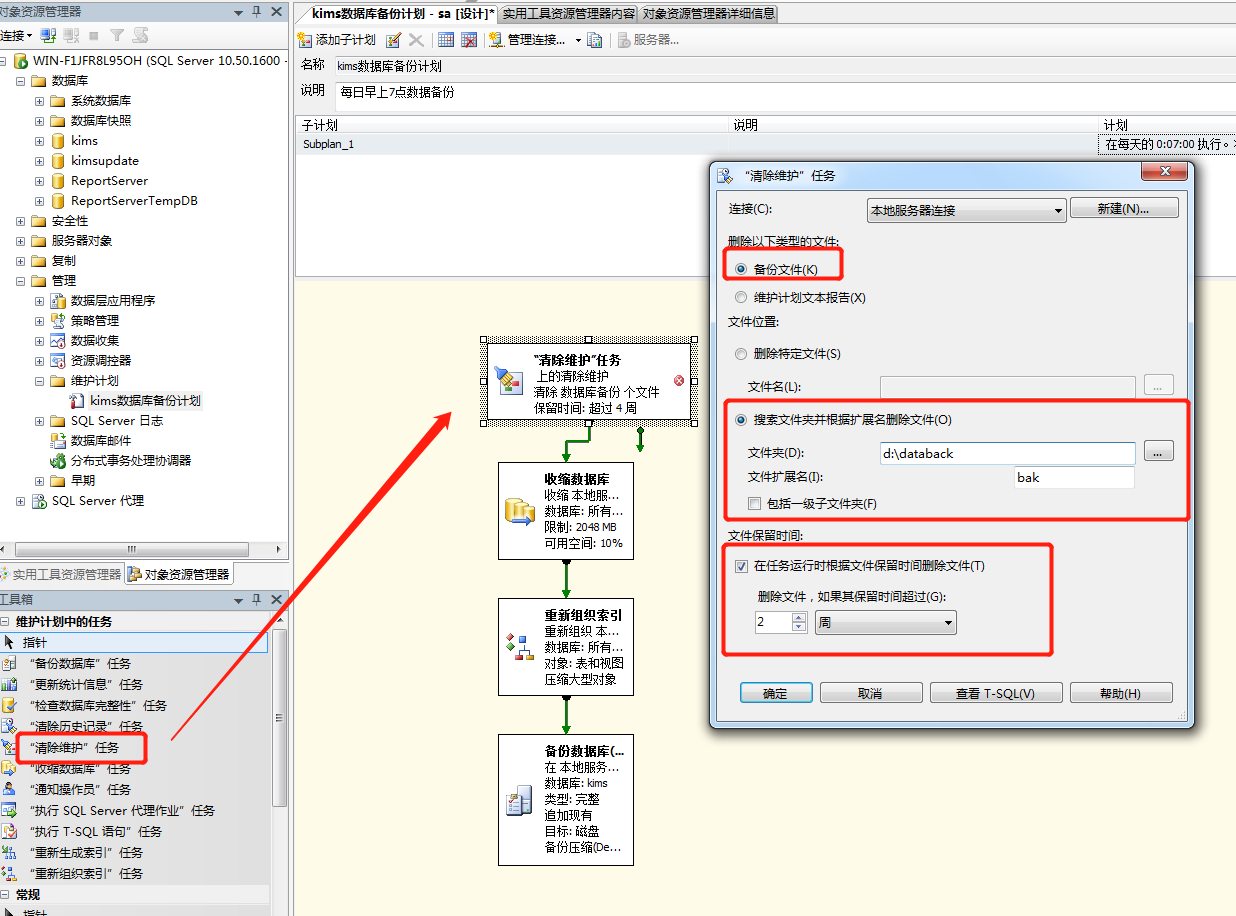Screen dimensions: 1236x916
Task: Select the 删除特定文件(S) radio button
Action: click(741, 353)
